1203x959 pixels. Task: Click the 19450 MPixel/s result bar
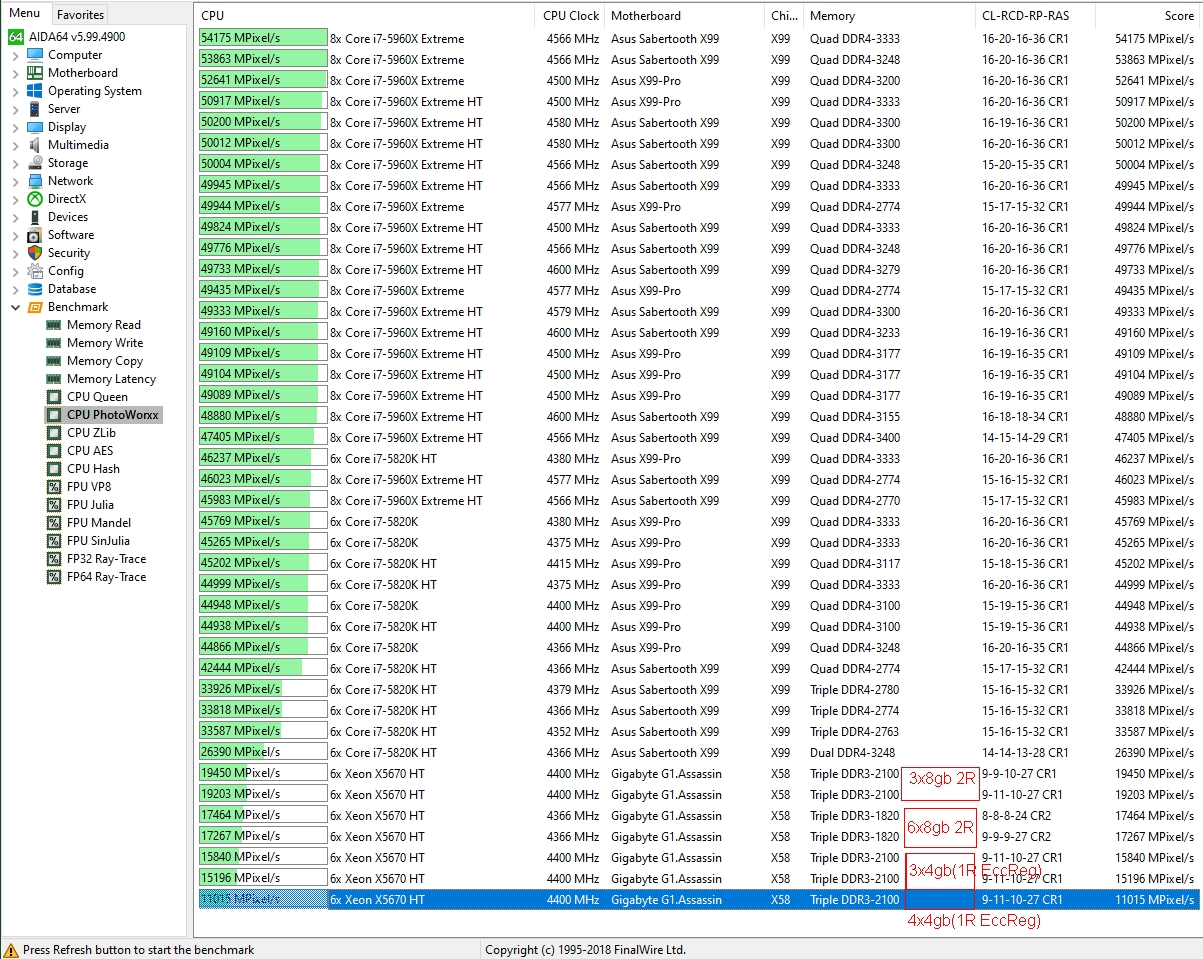pyautogui.click(x=263, y=773)
